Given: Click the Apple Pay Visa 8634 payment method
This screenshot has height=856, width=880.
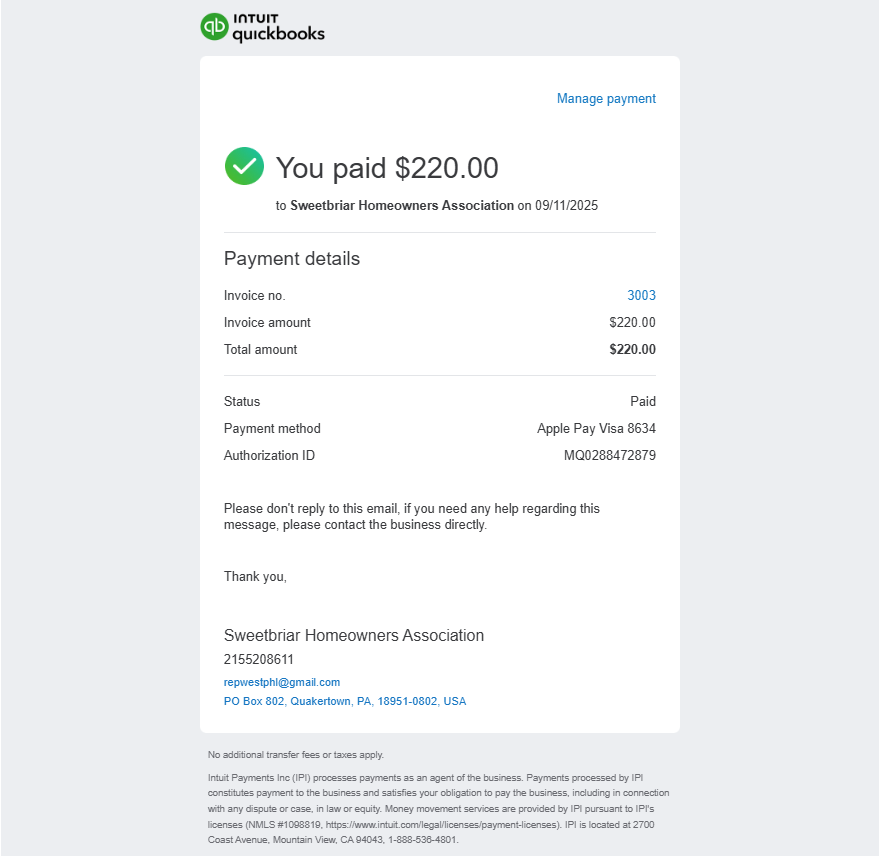Looking at the screenshot, I should 596,428.
